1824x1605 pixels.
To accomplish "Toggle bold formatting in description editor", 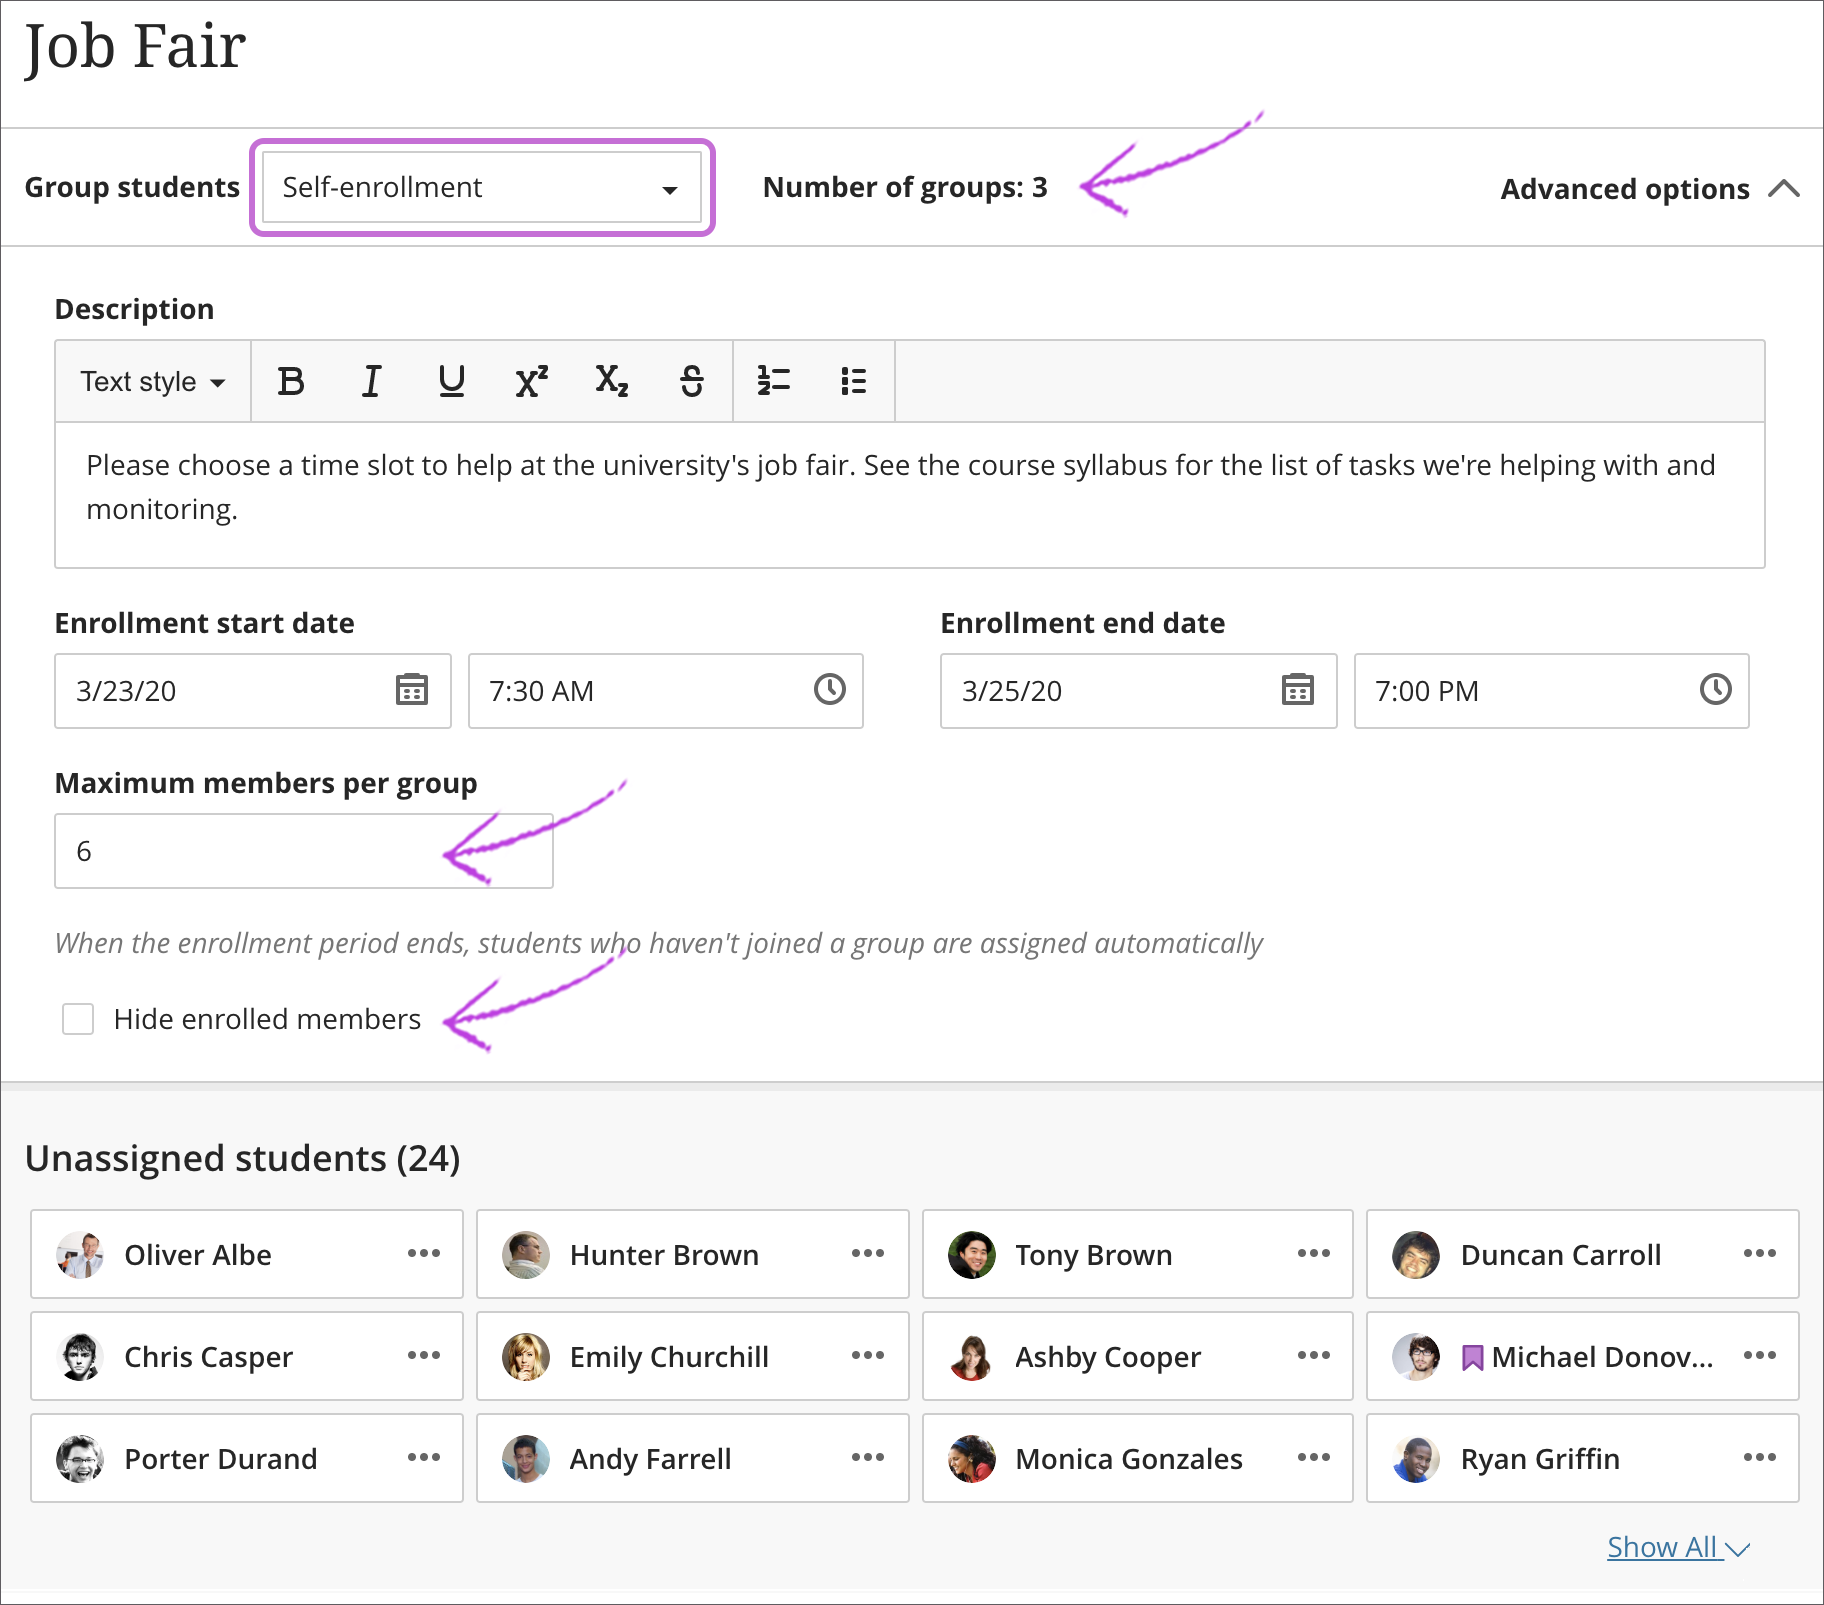I will point(291,381).
